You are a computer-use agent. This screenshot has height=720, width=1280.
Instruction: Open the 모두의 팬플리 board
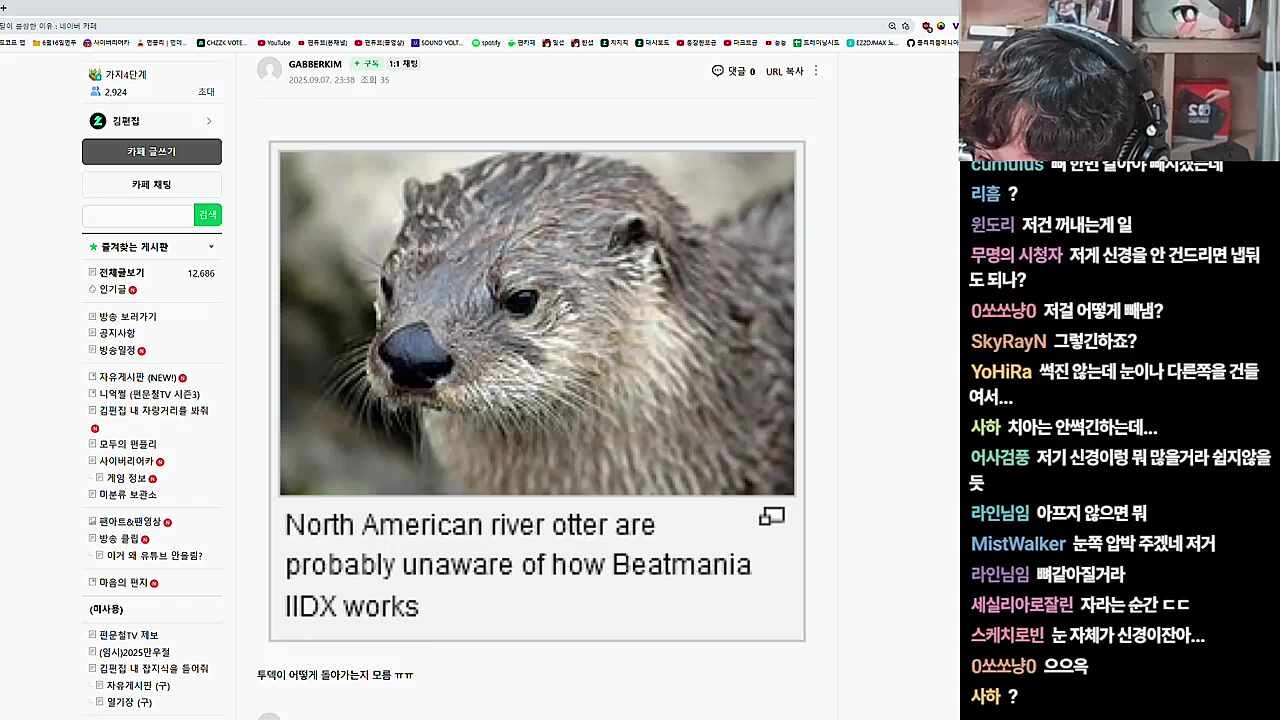coord(128,444)
